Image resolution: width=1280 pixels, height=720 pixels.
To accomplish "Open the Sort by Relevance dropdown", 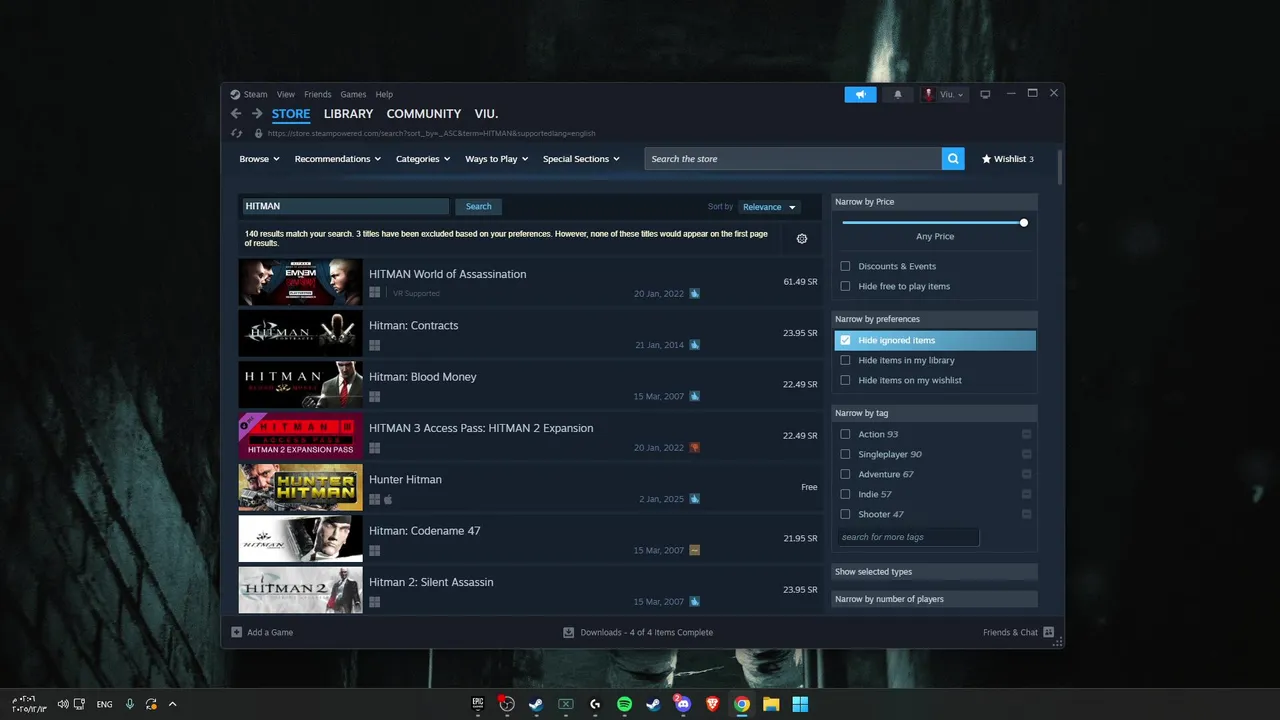I will (x=769, y=207).
